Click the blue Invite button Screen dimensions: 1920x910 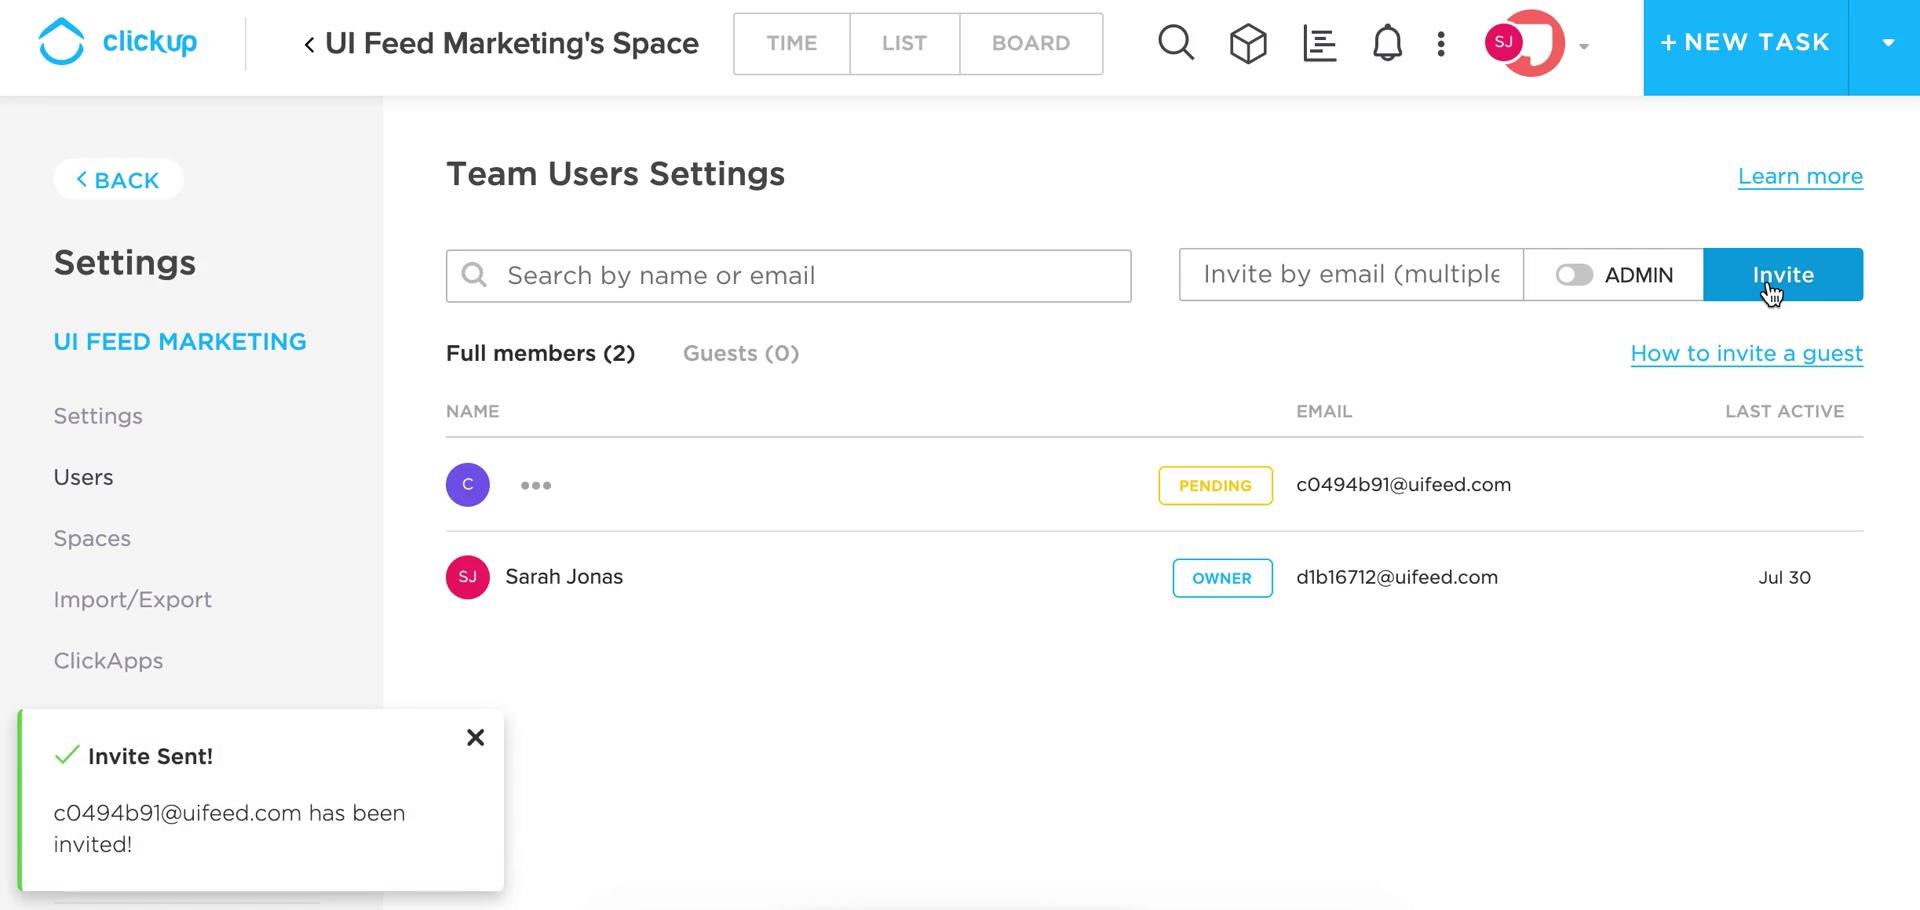(1783, 274)
